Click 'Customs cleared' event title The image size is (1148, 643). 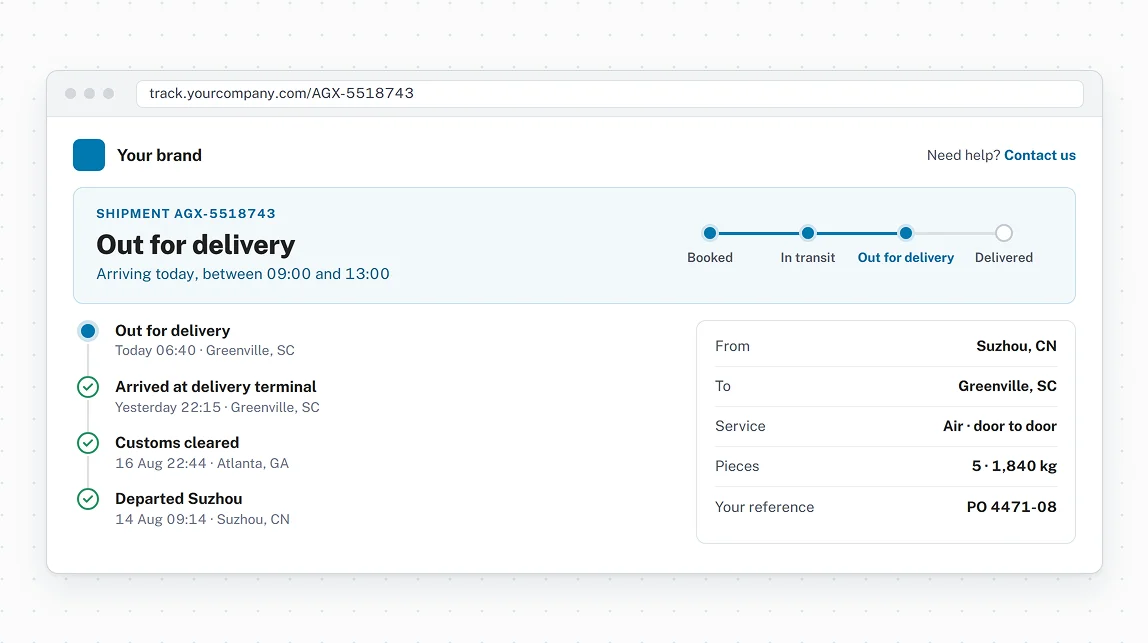[x=177, y=443]
